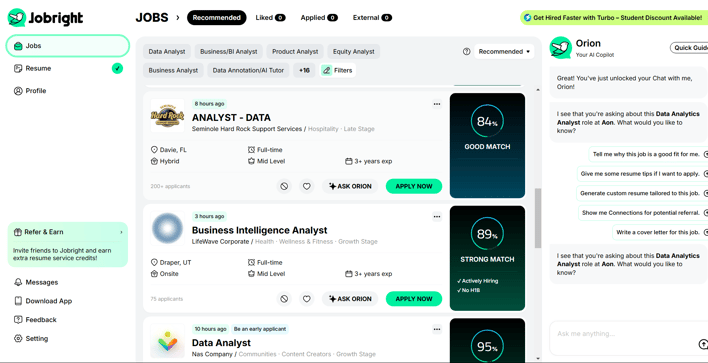Ask Orion about ANALYST - DATA job

pos(350,186)
